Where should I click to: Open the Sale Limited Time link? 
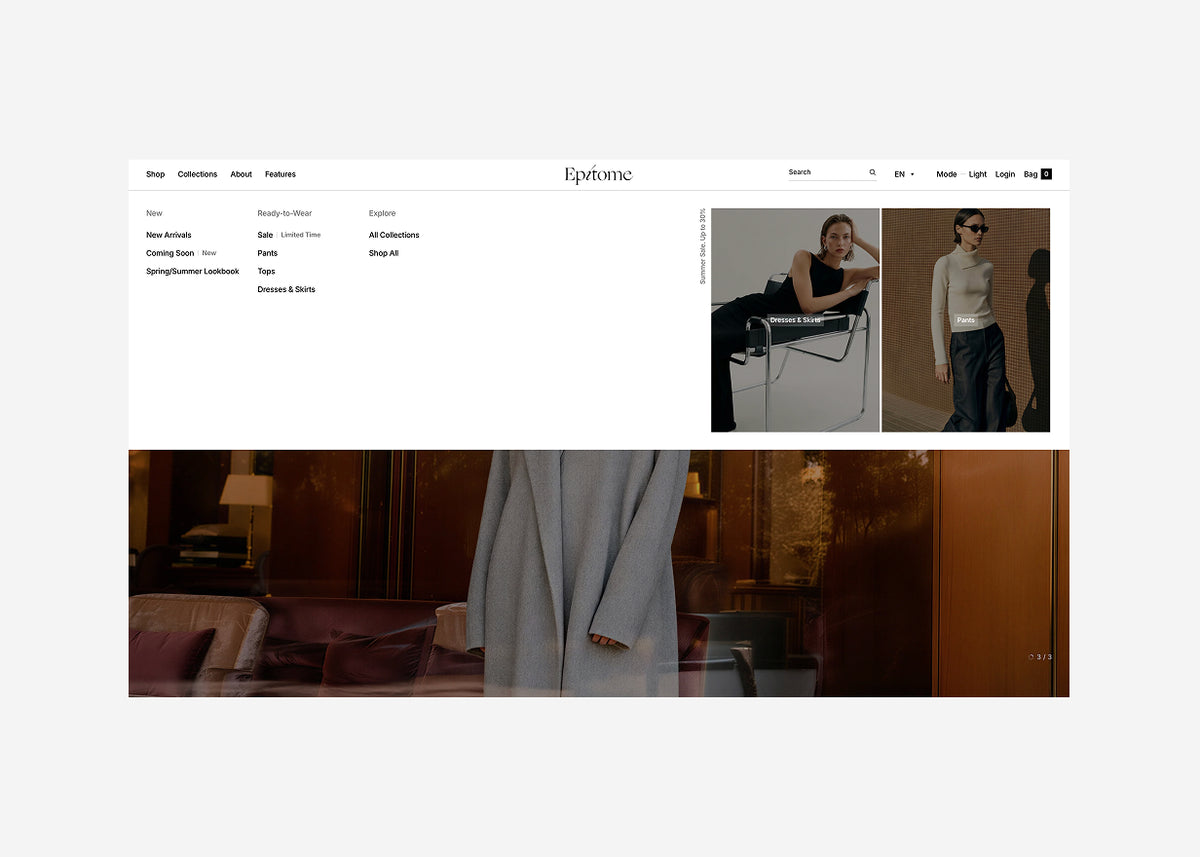click(x=289, y=235)
